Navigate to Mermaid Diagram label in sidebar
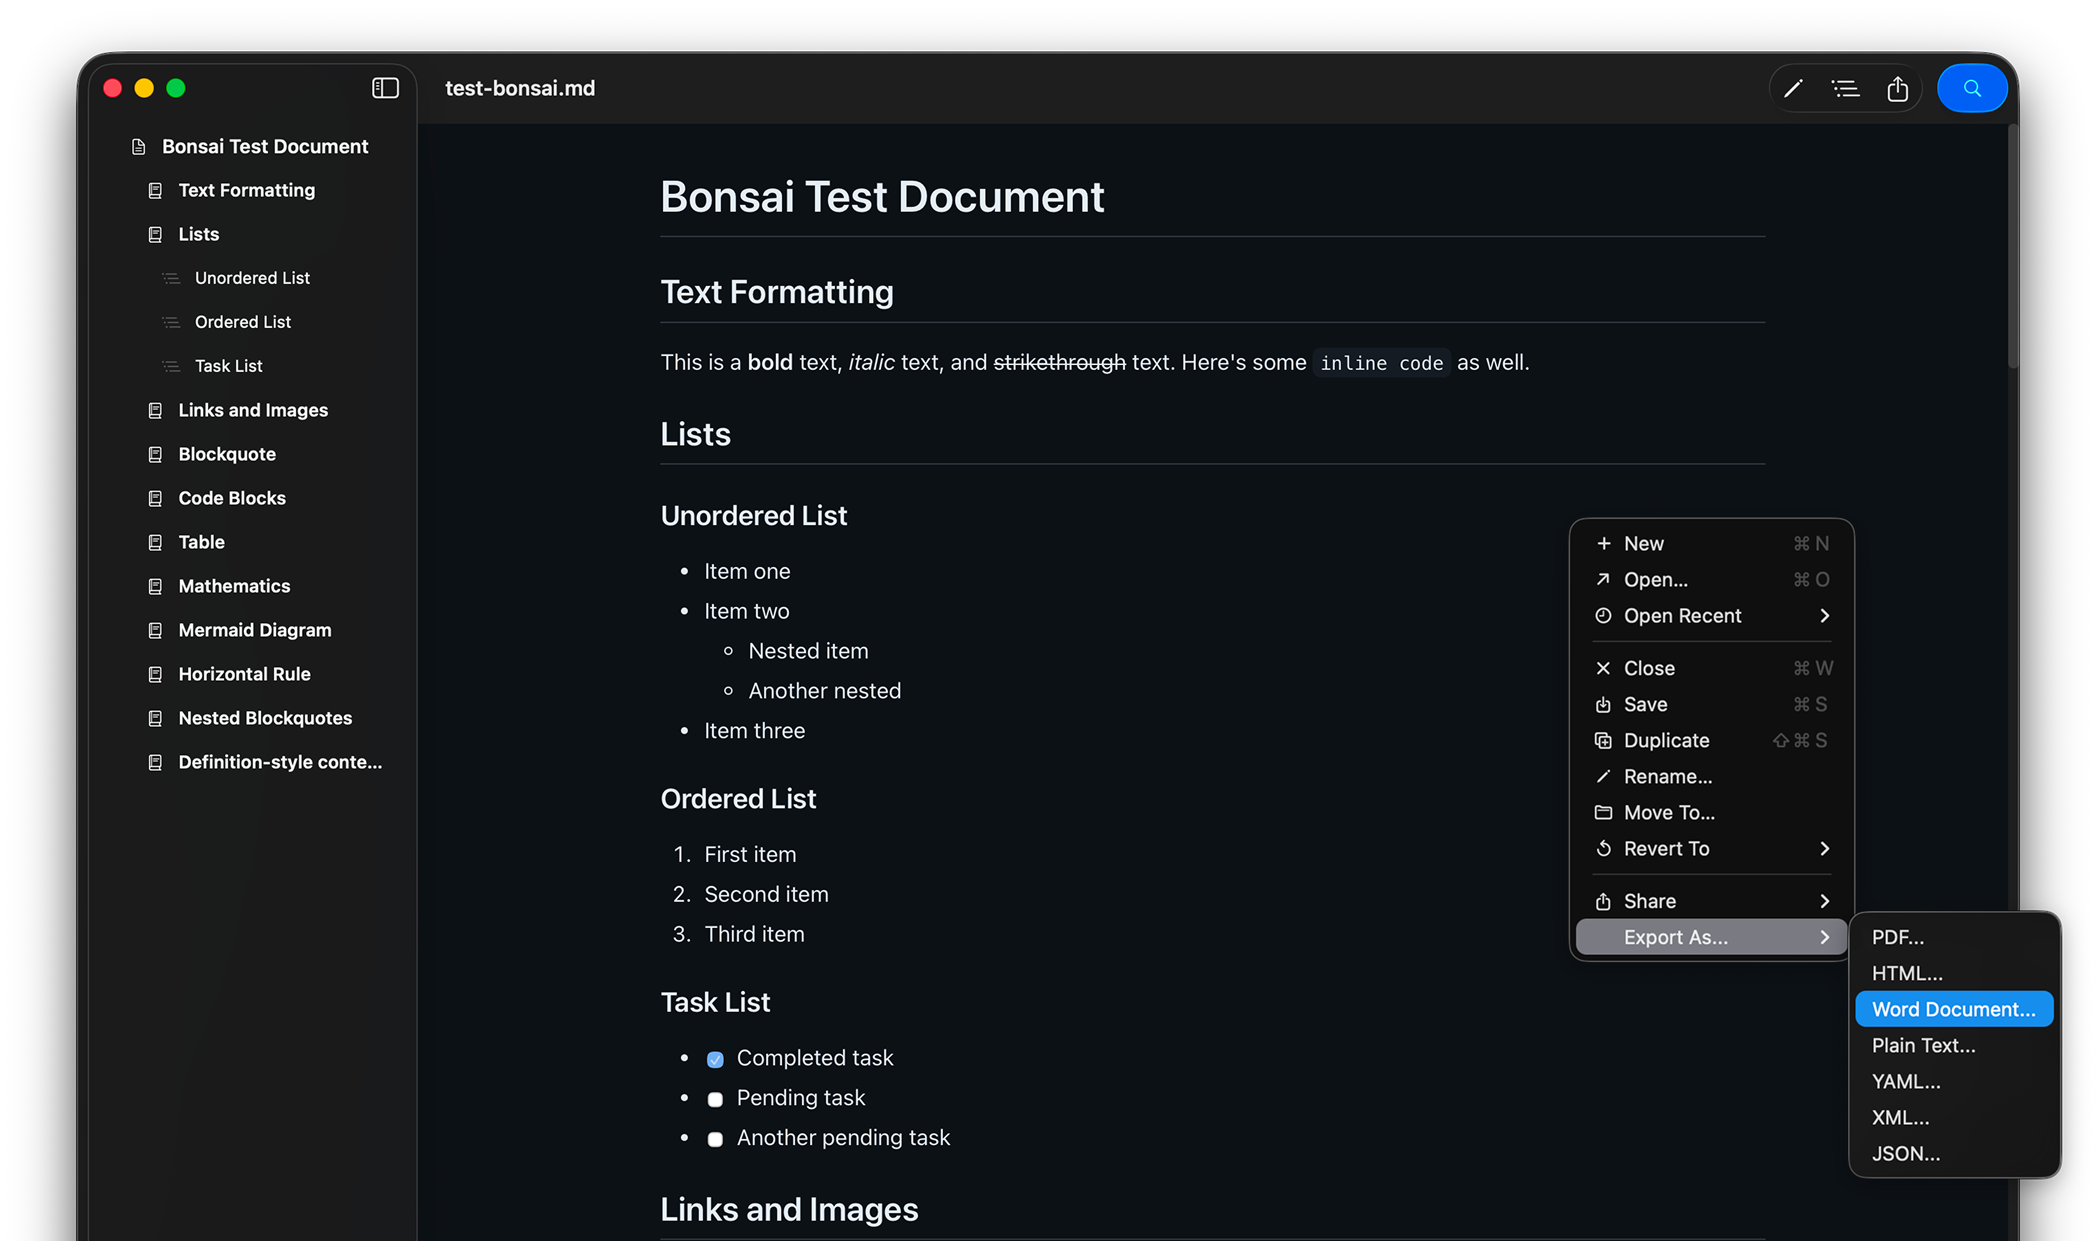 [255, 630]
